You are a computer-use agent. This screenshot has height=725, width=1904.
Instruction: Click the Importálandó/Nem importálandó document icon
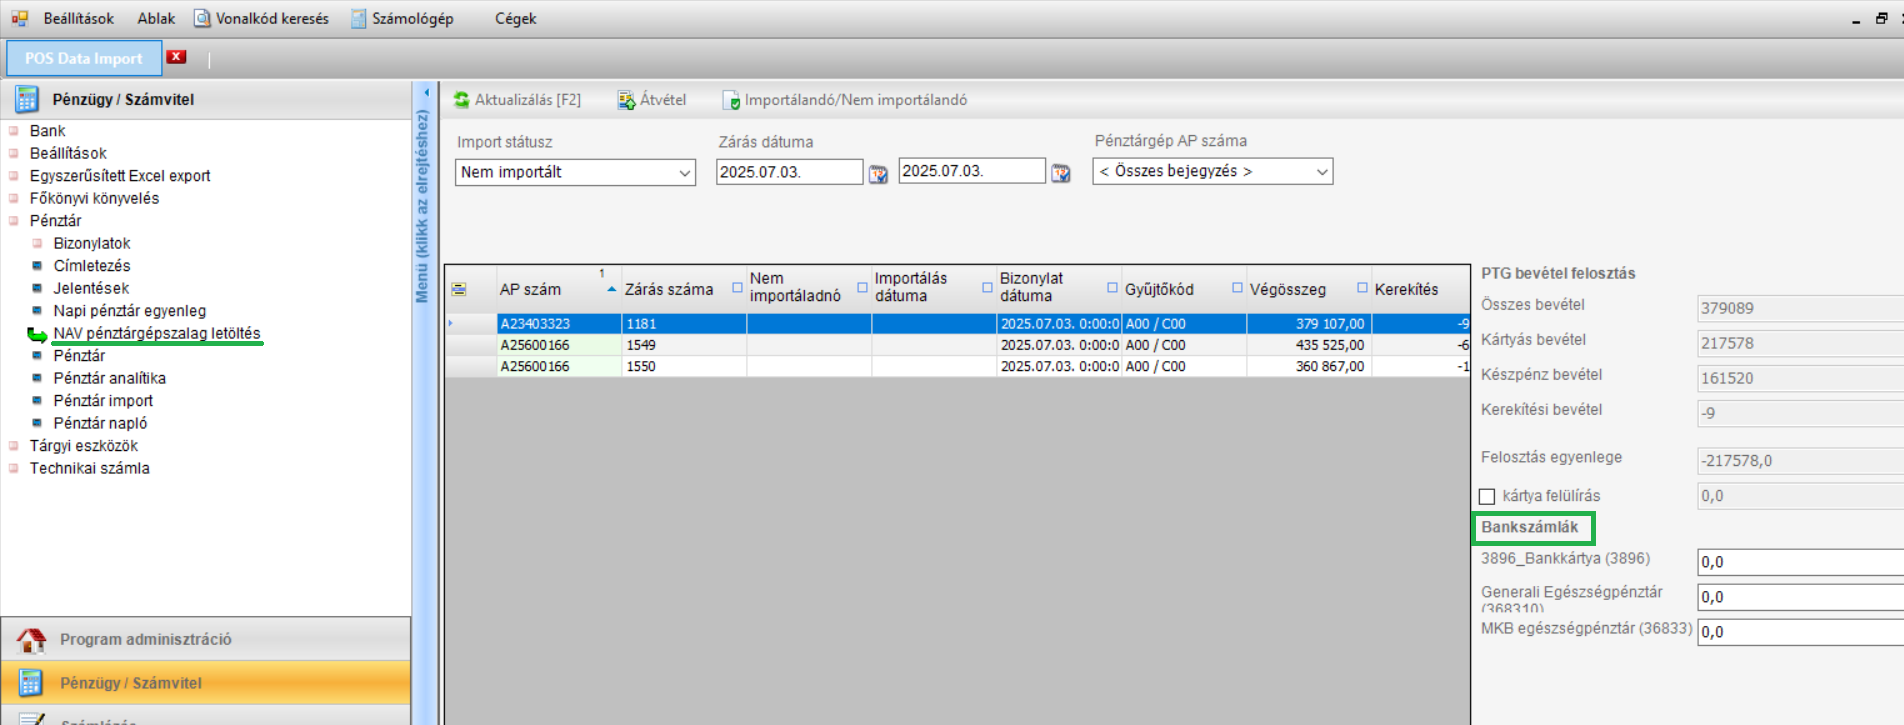pos(731,100)
